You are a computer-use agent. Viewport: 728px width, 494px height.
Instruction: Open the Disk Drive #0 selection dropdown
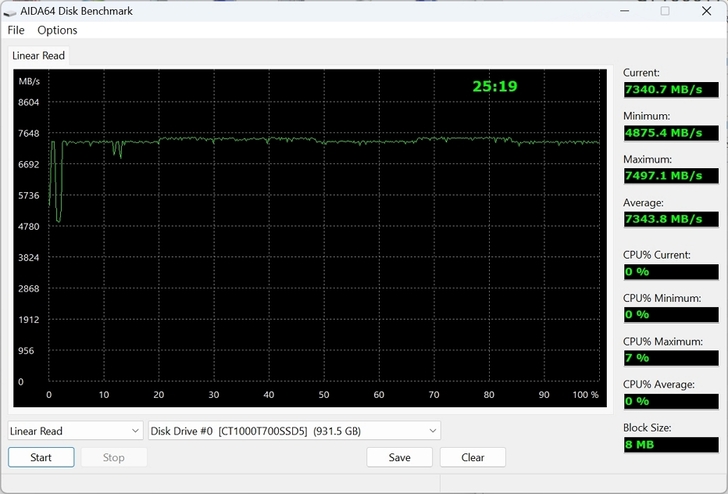pyautogui.click(x=293, y=431)
